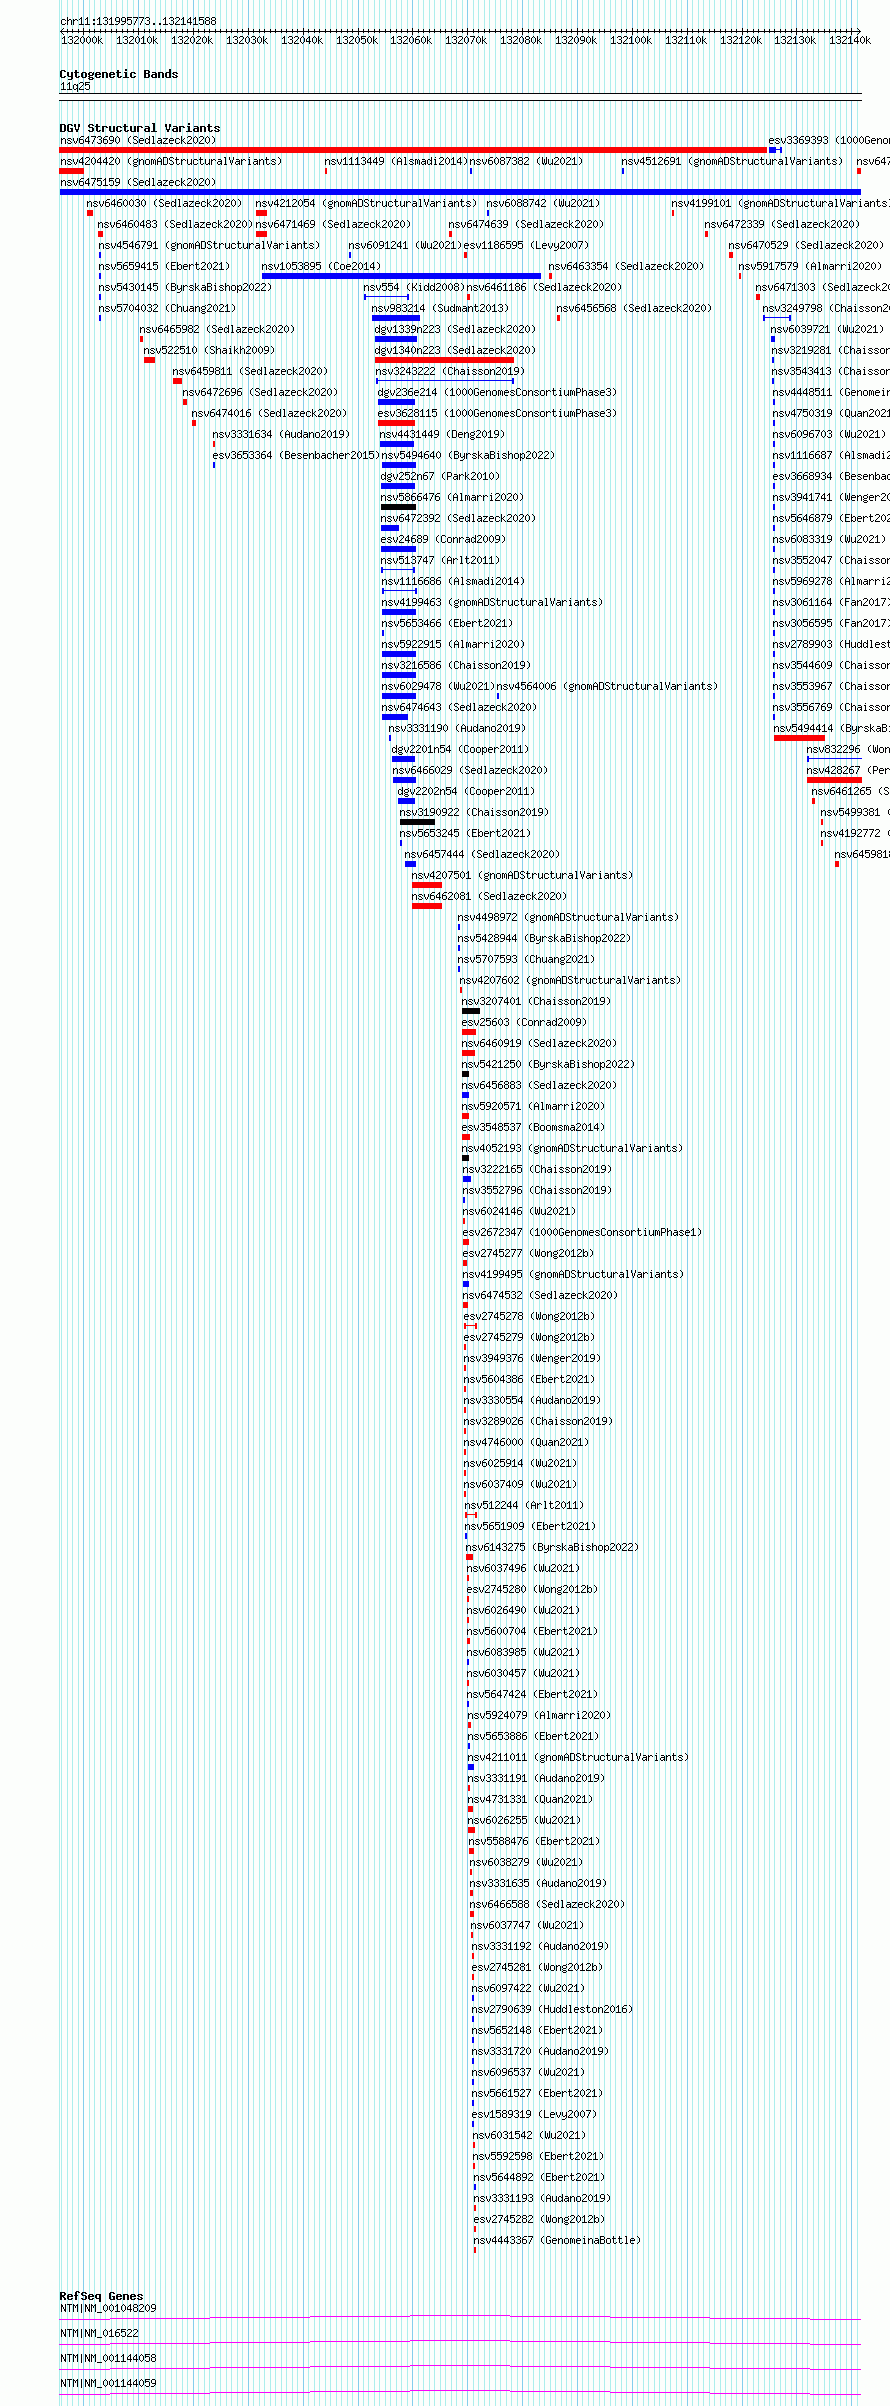Open variant esv1589319 (Levy2007)
890x2406 pixels.
tap(534, 2114)
